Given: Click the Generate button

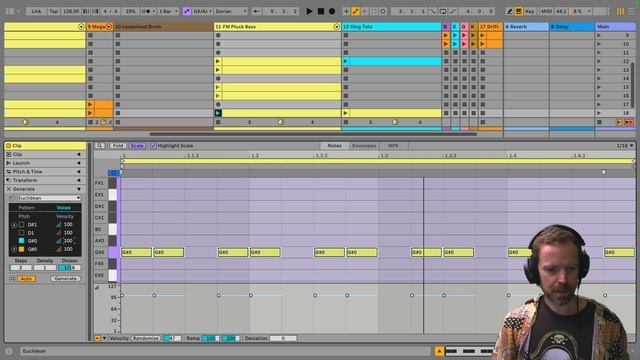Looking at the screenshot, I should [65, 279].
